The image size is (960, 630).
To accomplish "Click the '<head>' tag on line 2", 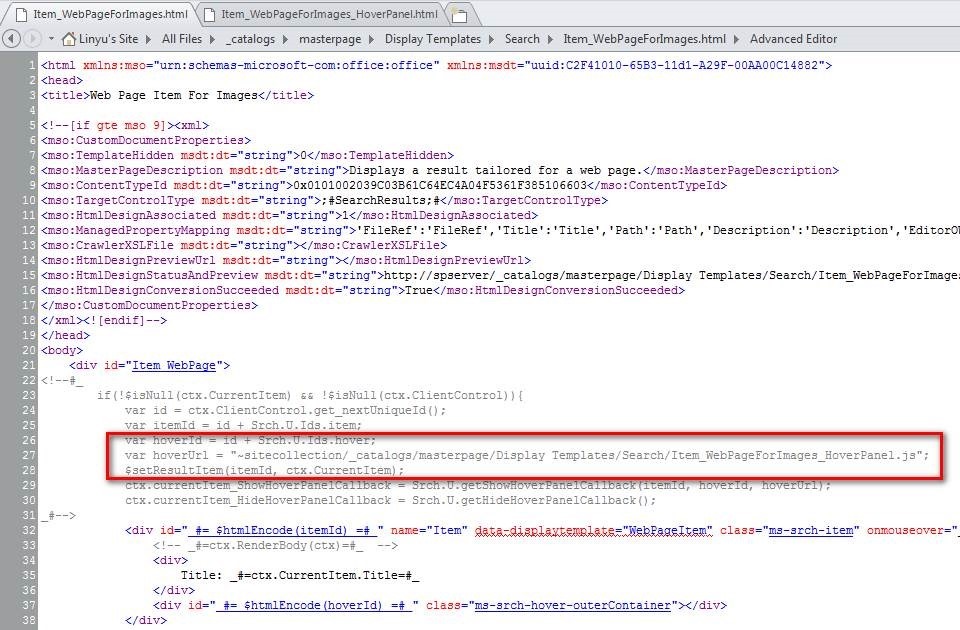I will (x=62, y=80).
